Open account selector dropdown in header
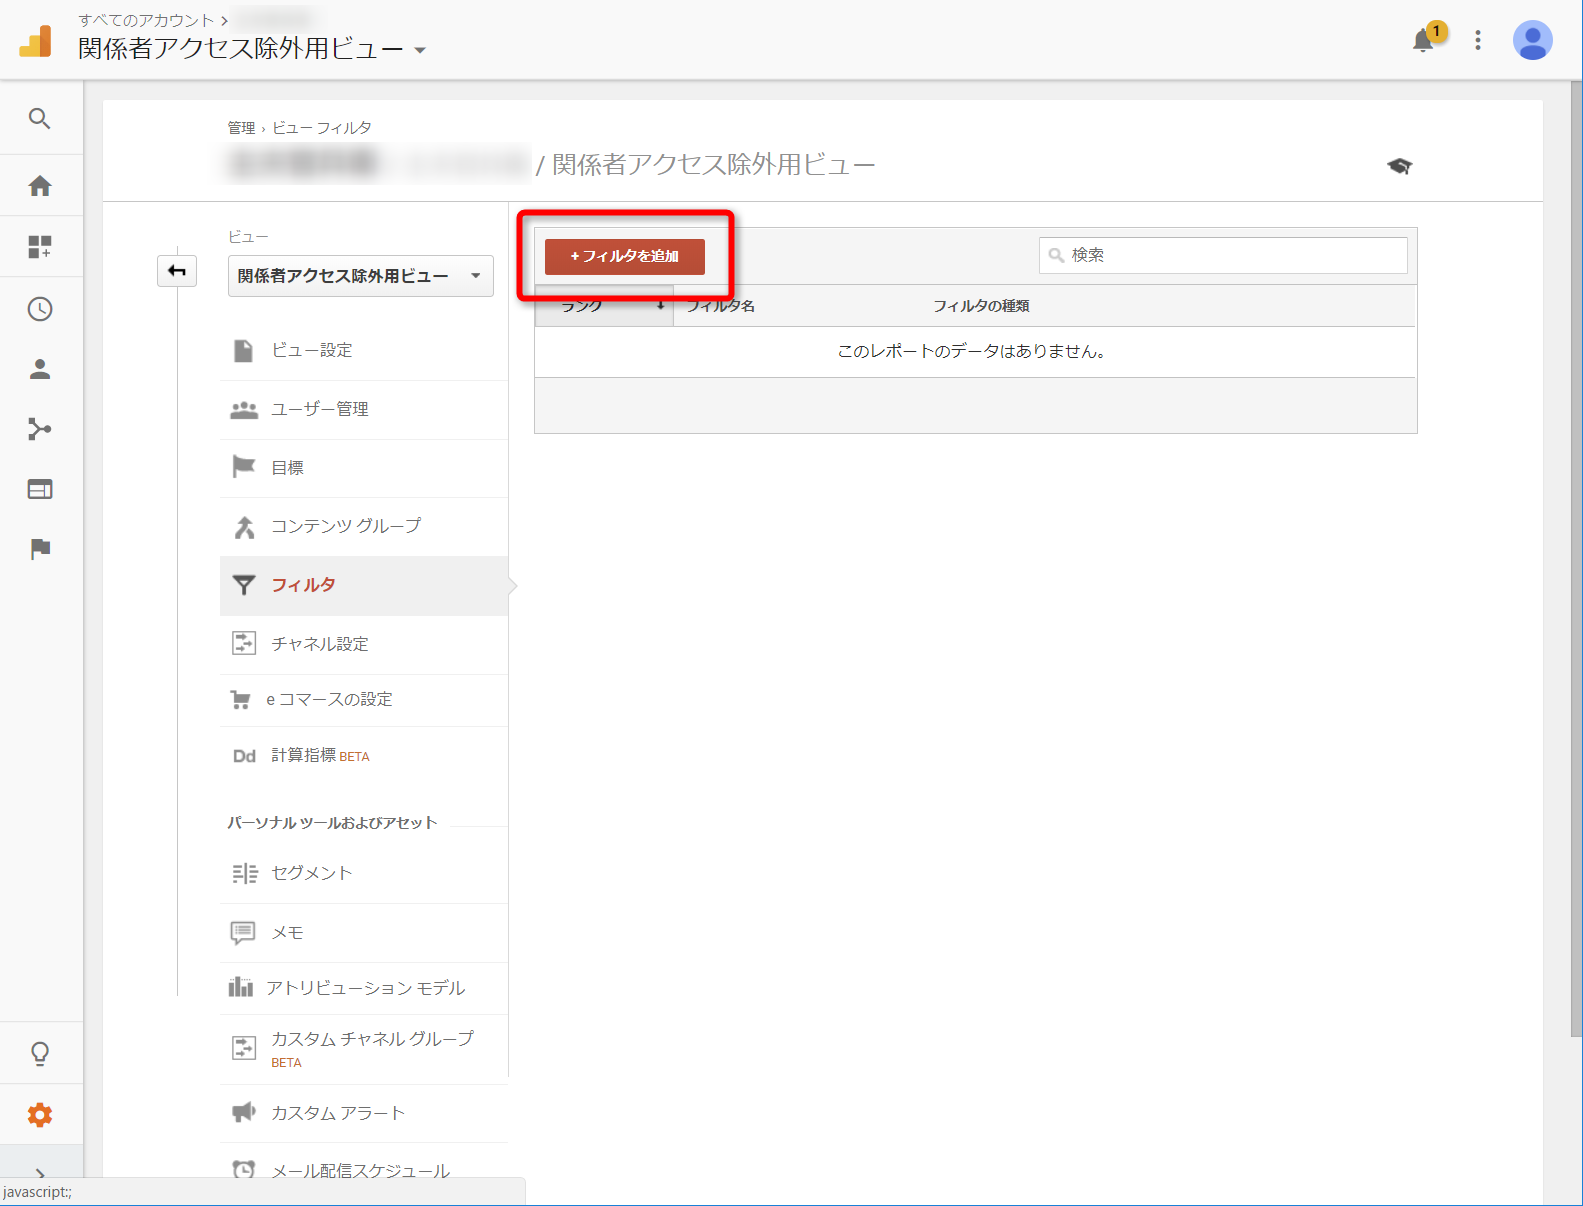The image size is (1583, 1206). 252,49
